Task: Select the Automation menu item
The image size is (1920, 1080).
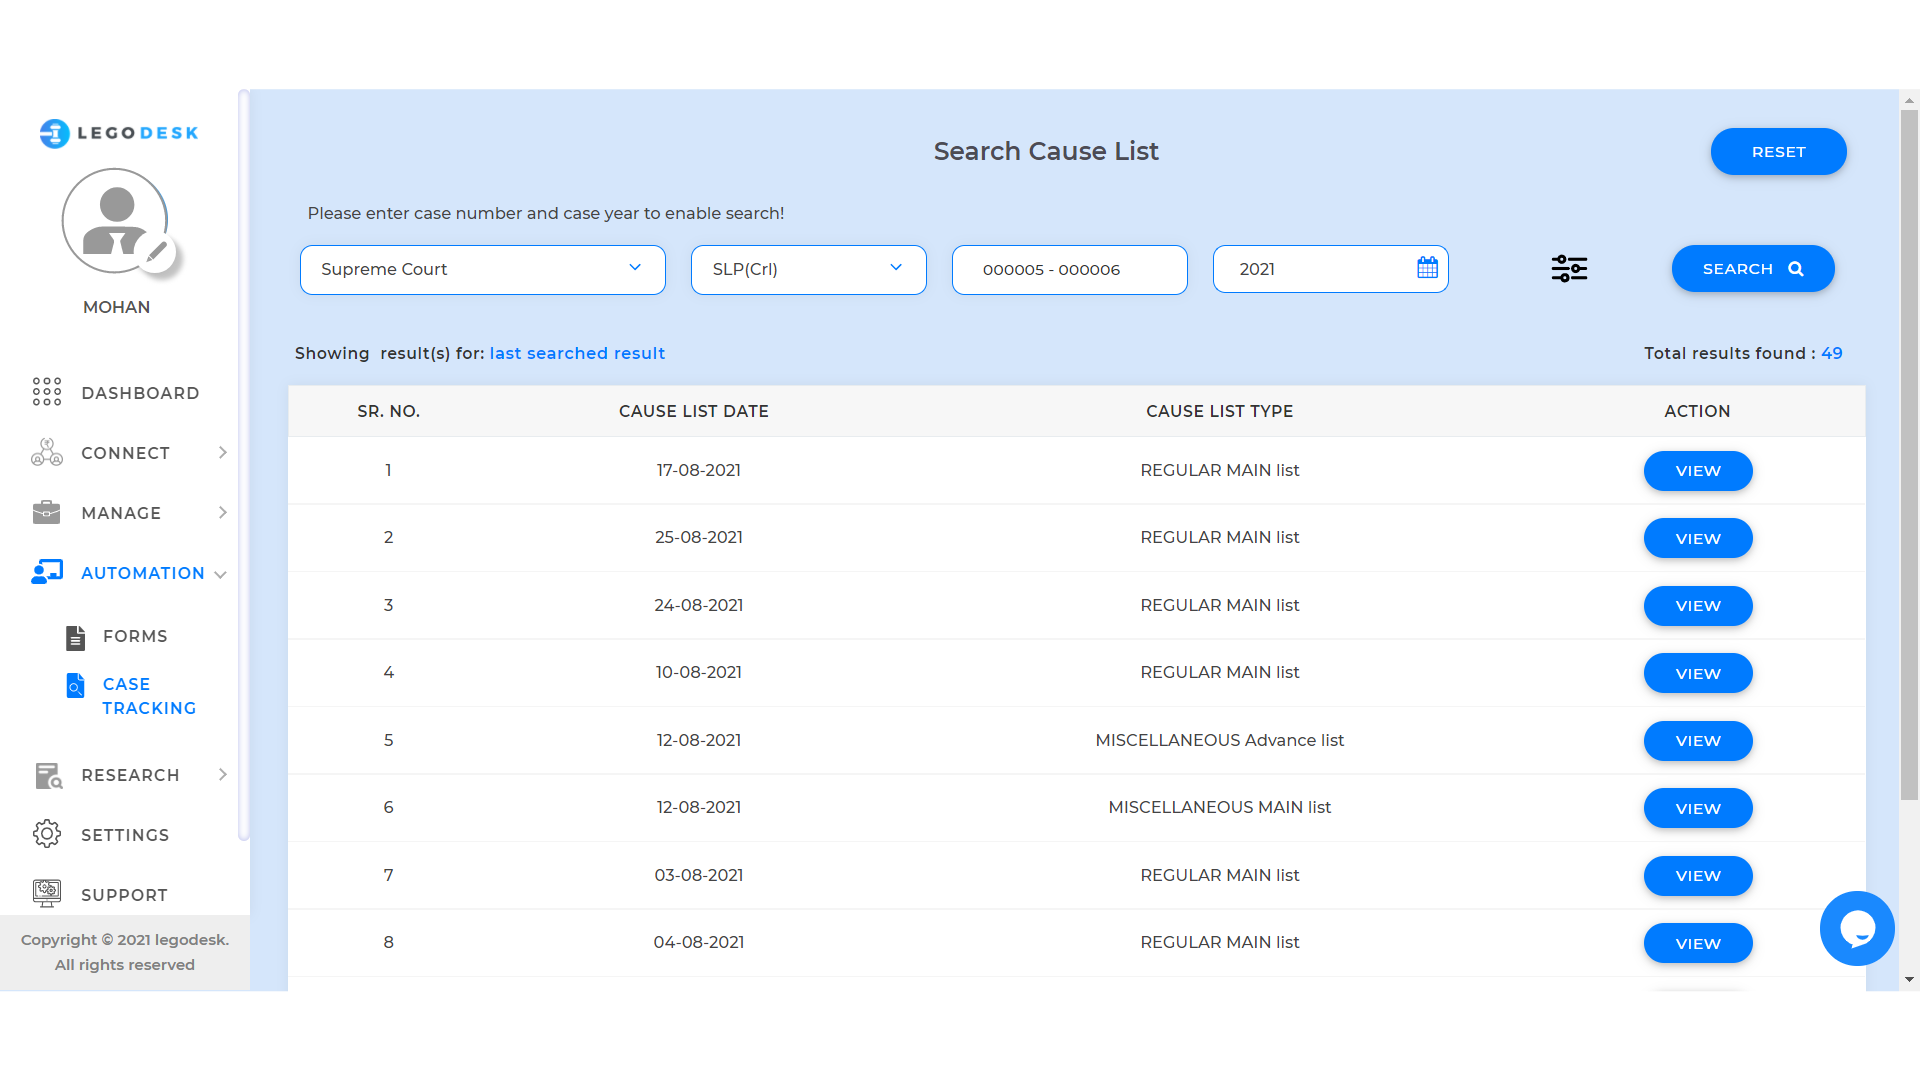Action: pos(143,573)
